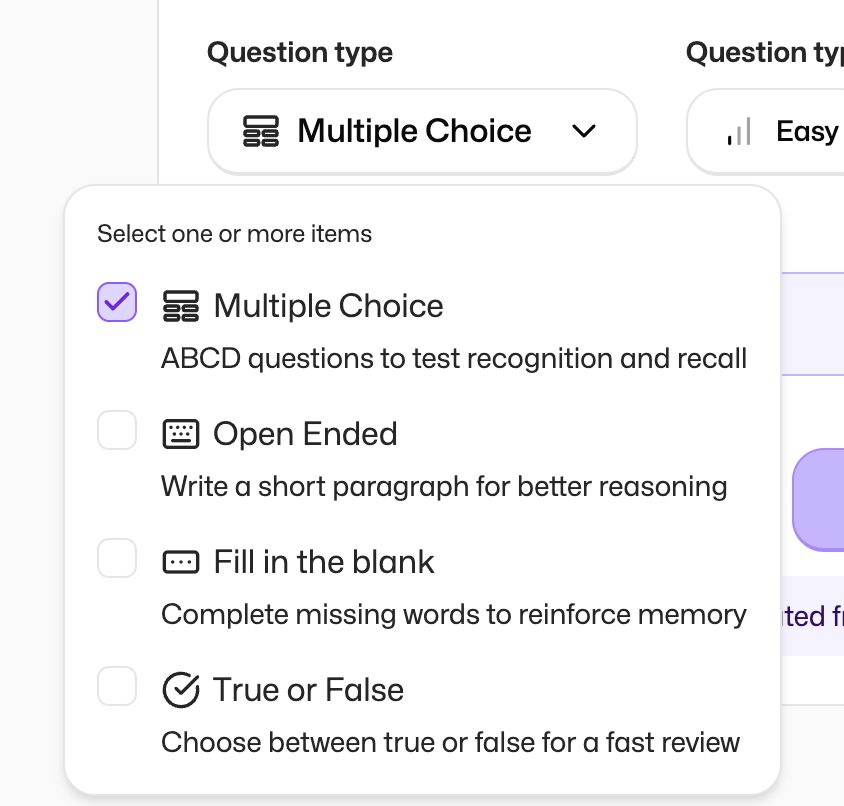Click 'Write a short paragraph' description text
Image resolution: width=844 pixels, height=806 pixels.
click(x=443, y=487)
